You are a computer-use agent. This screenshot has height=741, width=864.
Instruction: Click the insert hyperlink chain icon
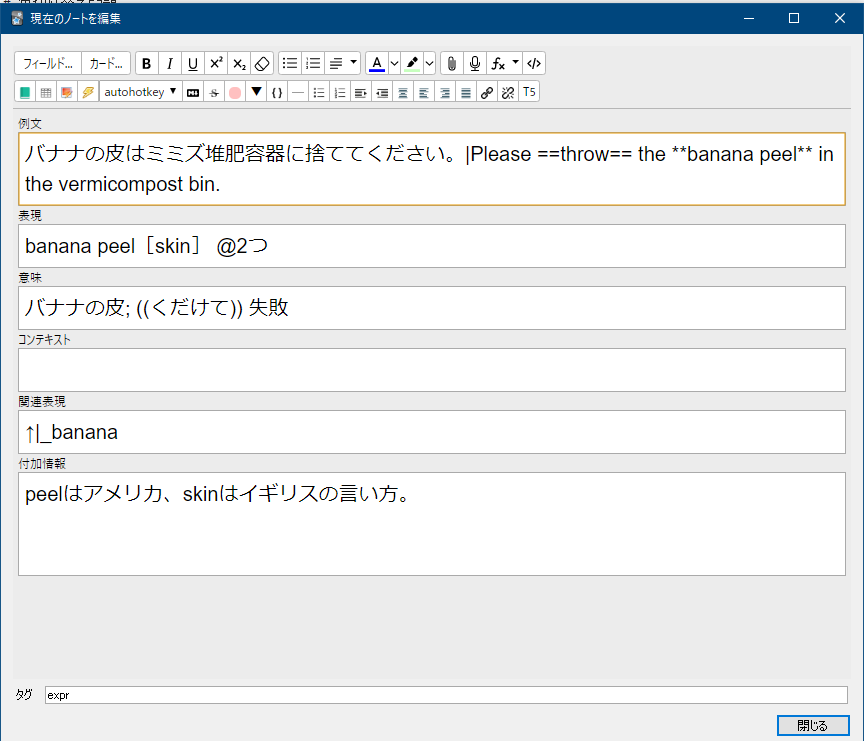(487, 92)
